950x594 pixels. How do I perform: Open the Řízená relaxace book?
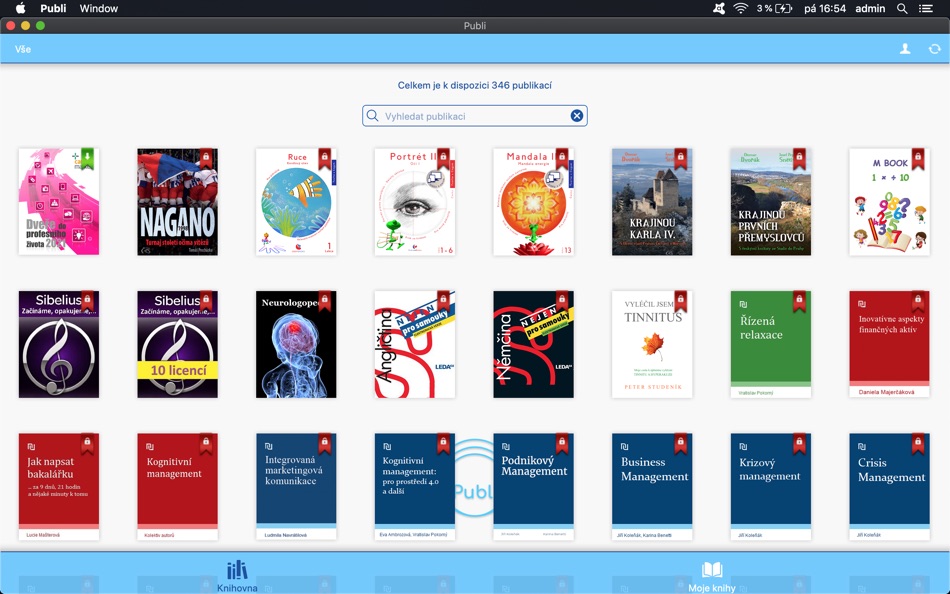tap(771, 344)
